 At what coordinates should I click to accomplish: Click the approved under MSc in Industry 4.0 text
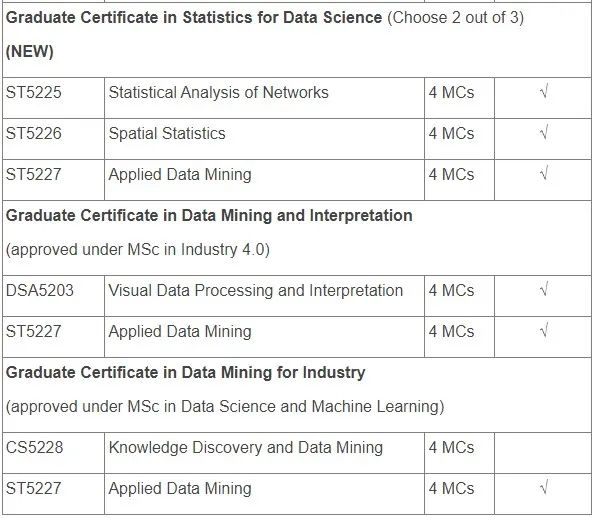click(138, 250)
